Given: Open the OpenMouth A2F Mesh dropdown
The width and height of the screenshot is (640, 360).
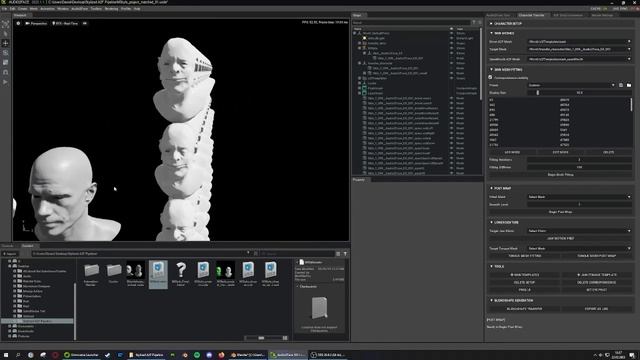Looking at the screenshot, I should pos(579,59).
